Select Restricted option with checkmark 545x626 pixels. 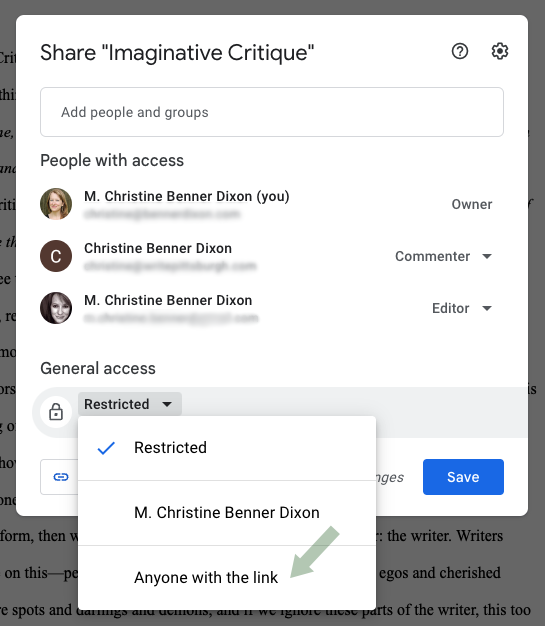coord(227,448)
